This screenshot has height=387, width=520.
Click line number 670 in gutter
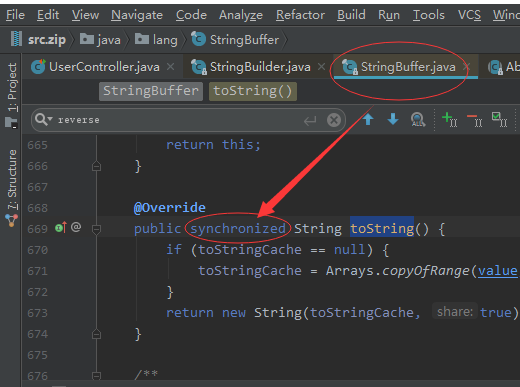[x=38, y=250]
